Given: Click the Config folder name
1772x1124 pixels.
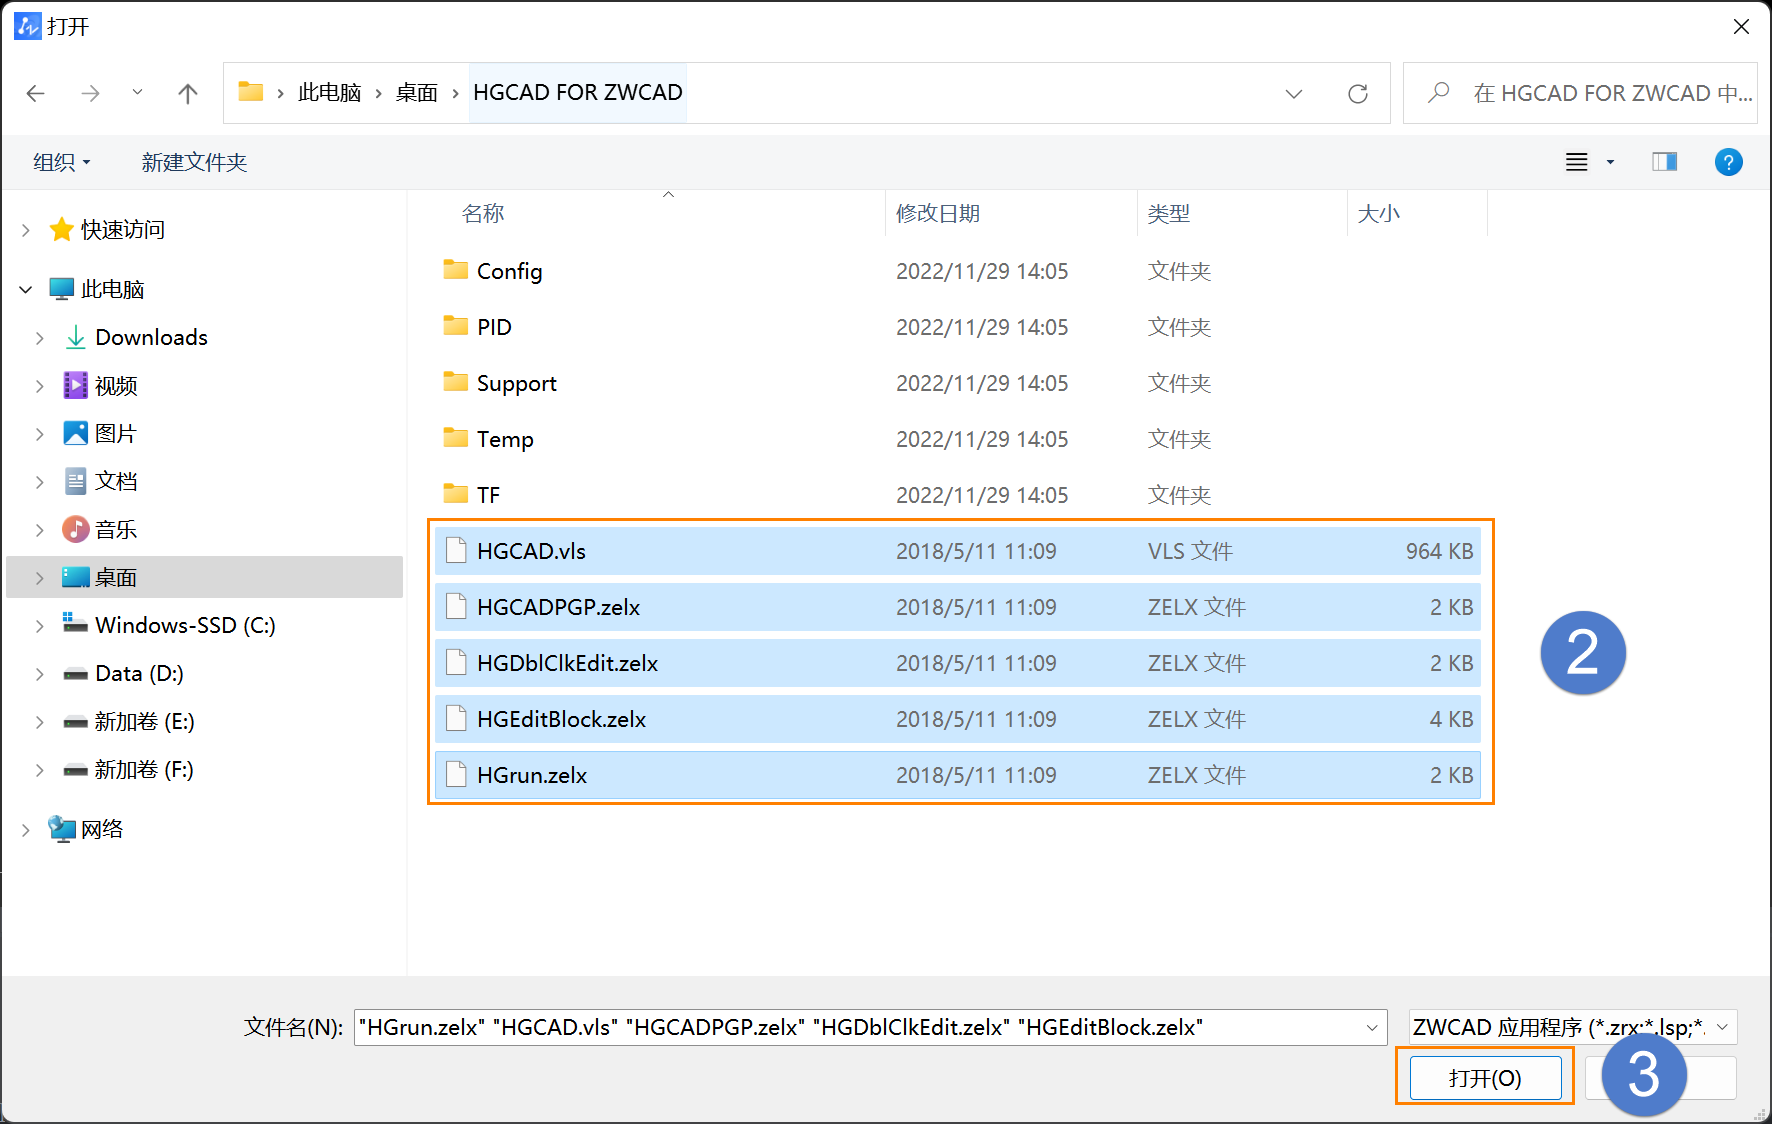Looking at the screenshot, I should [510, 271].
